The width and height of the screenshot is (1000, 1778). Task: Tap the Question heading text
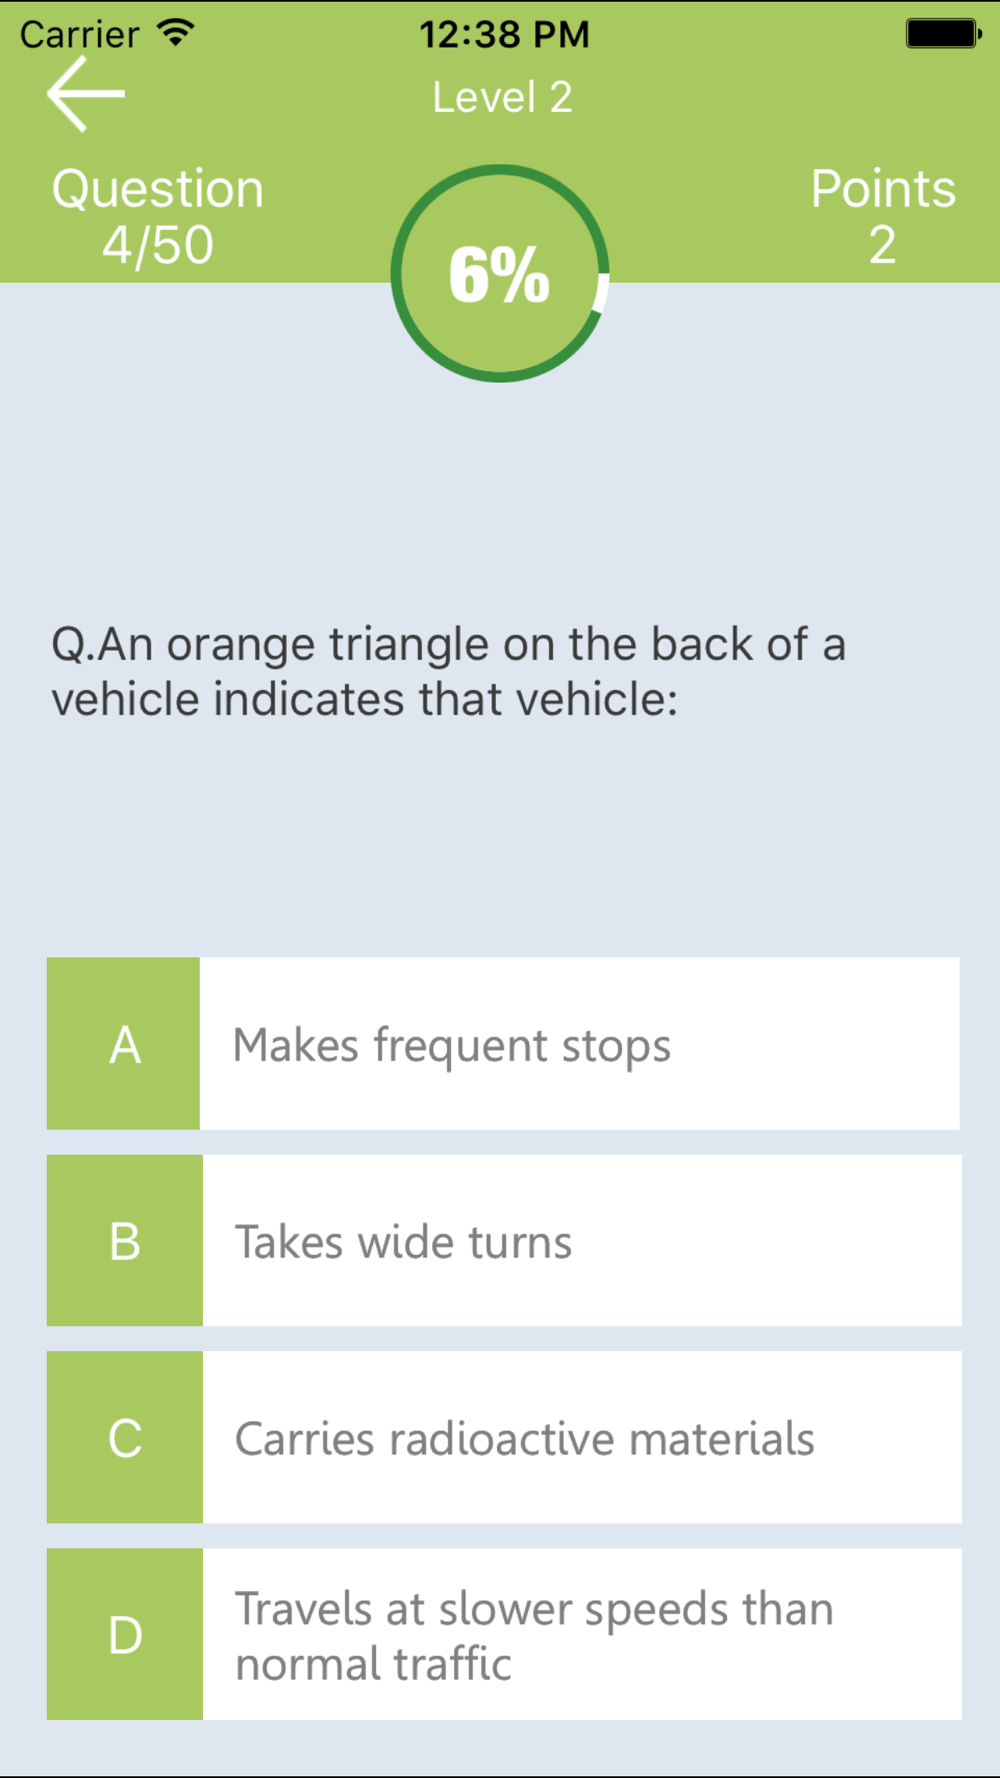point(158,189)
